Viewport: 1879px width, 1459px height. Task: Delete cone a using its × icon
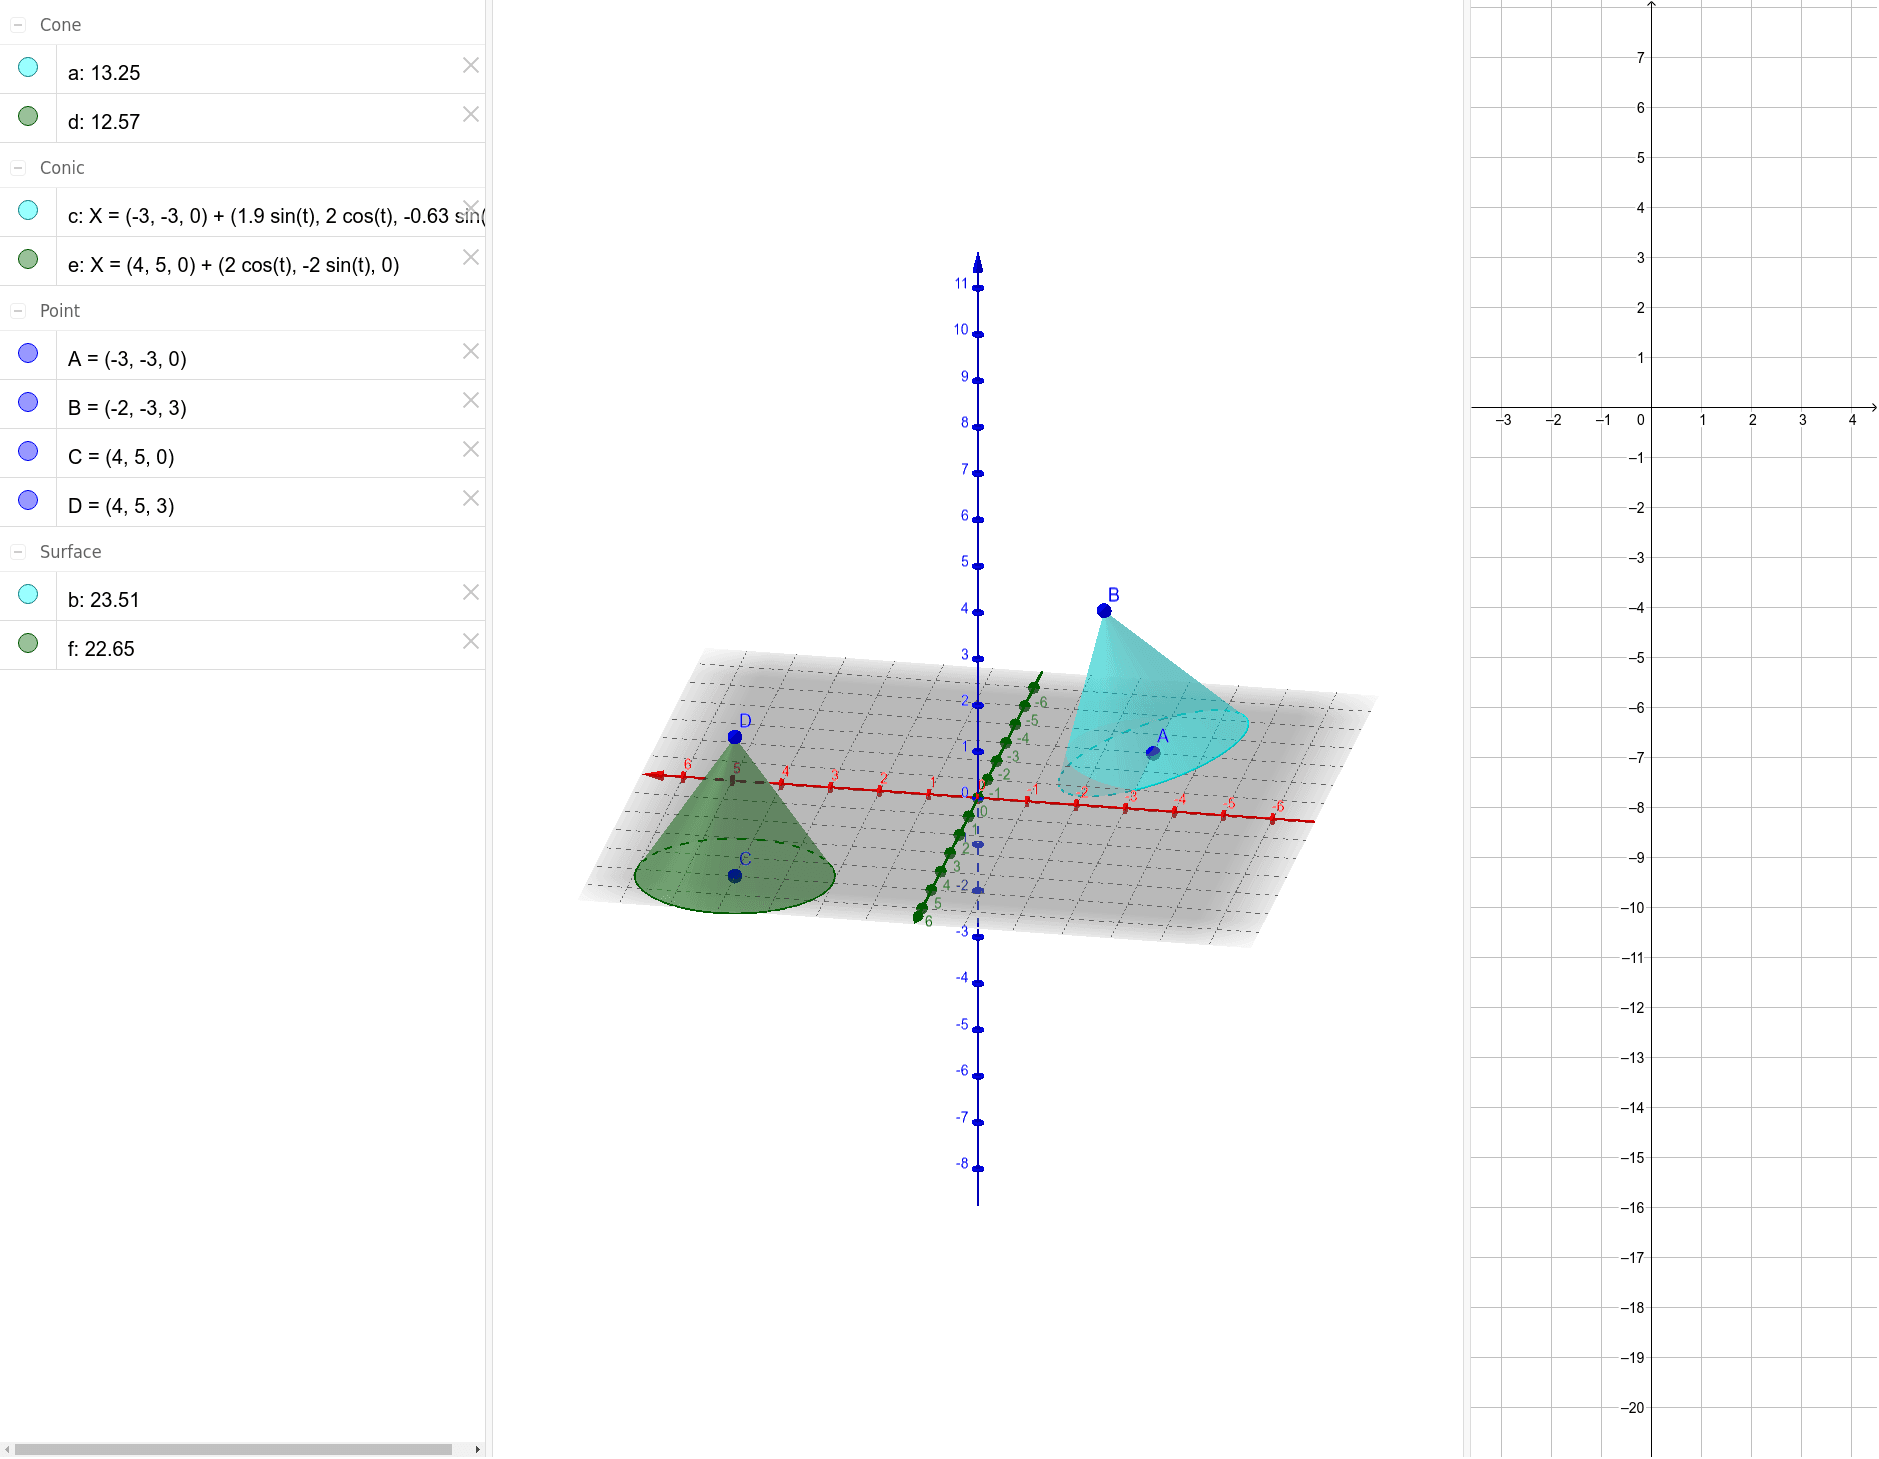coord(470,66)
